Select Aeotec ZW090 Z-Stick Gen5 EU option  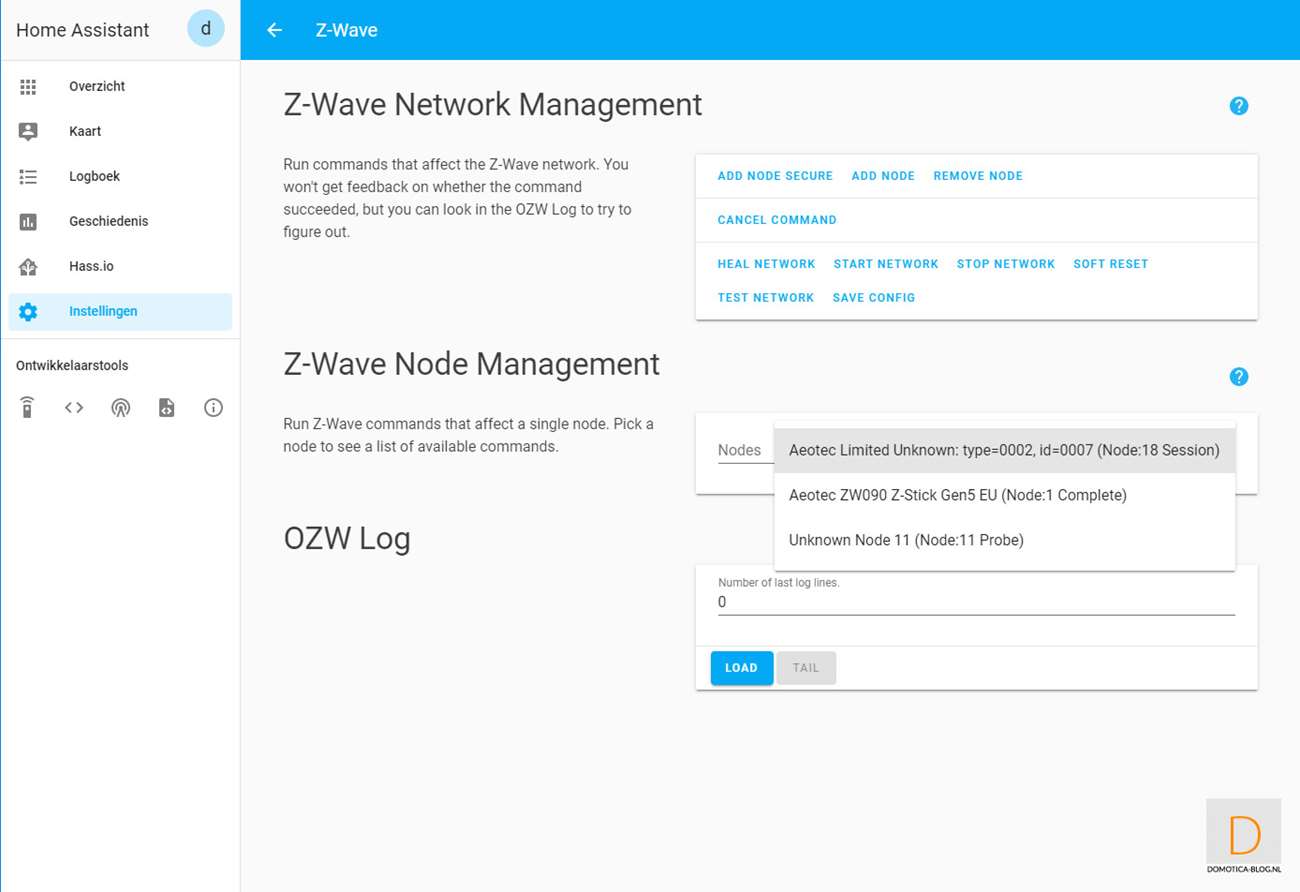1005,495
